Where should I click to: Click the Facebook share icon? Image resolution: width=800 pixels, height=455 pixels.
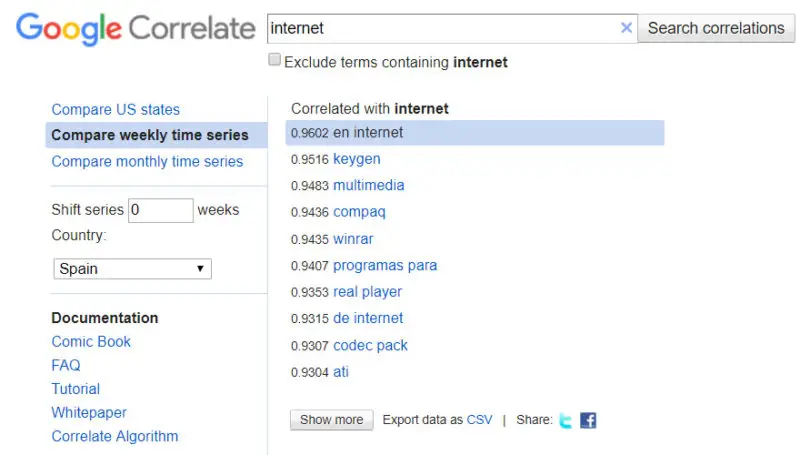pyautogui.click(x=588, y=420)
